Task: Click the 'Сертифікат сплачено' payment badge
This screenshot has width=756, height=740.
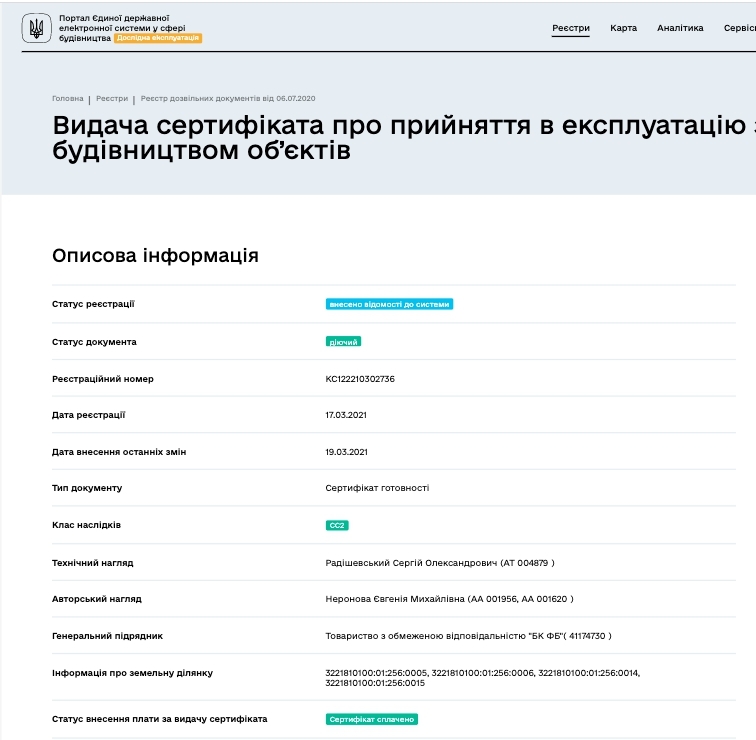Action: tap(372, 719)
